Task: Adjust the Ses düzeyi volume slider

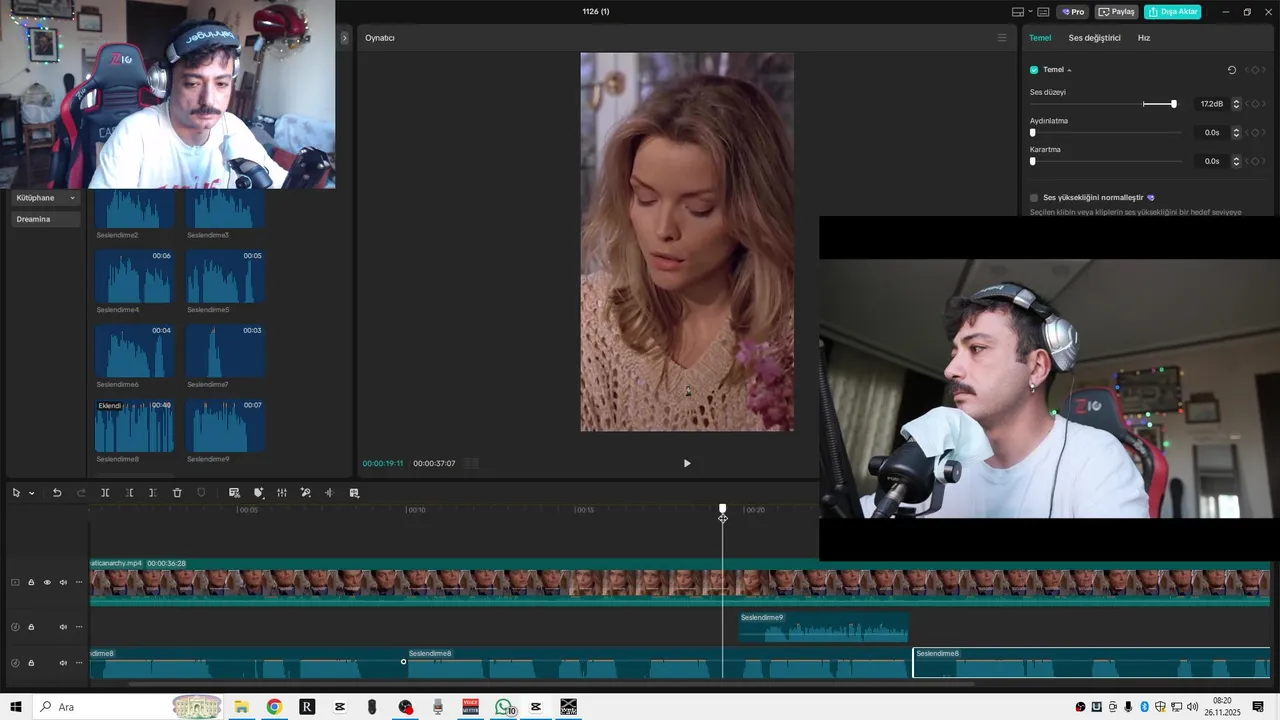Action: tap(1174, 104)
